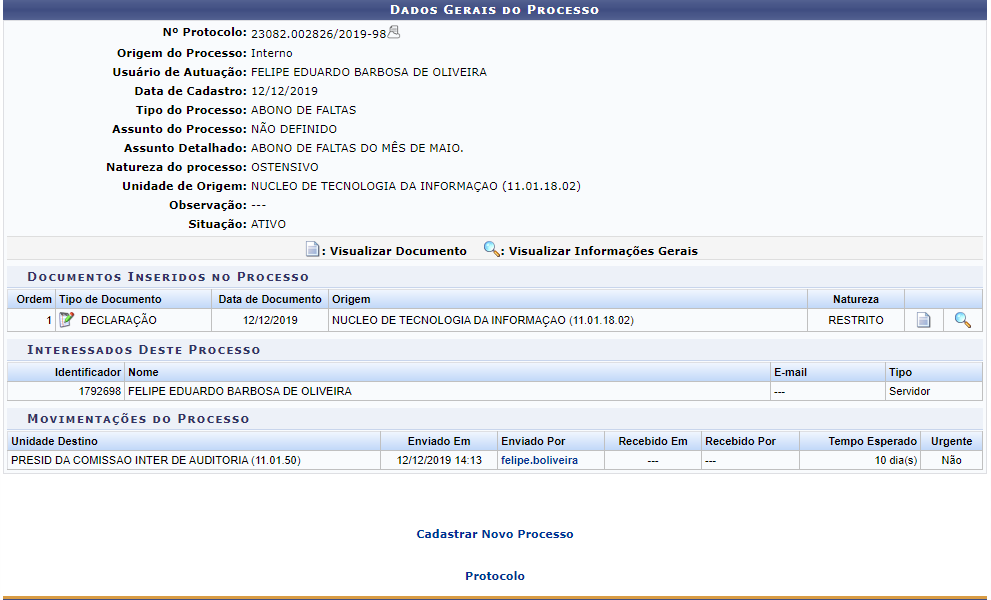Click the 'Natureza' column header
The height and width of the screenshot is (600, 991).
pyautogui.click(x=856, y=299)
